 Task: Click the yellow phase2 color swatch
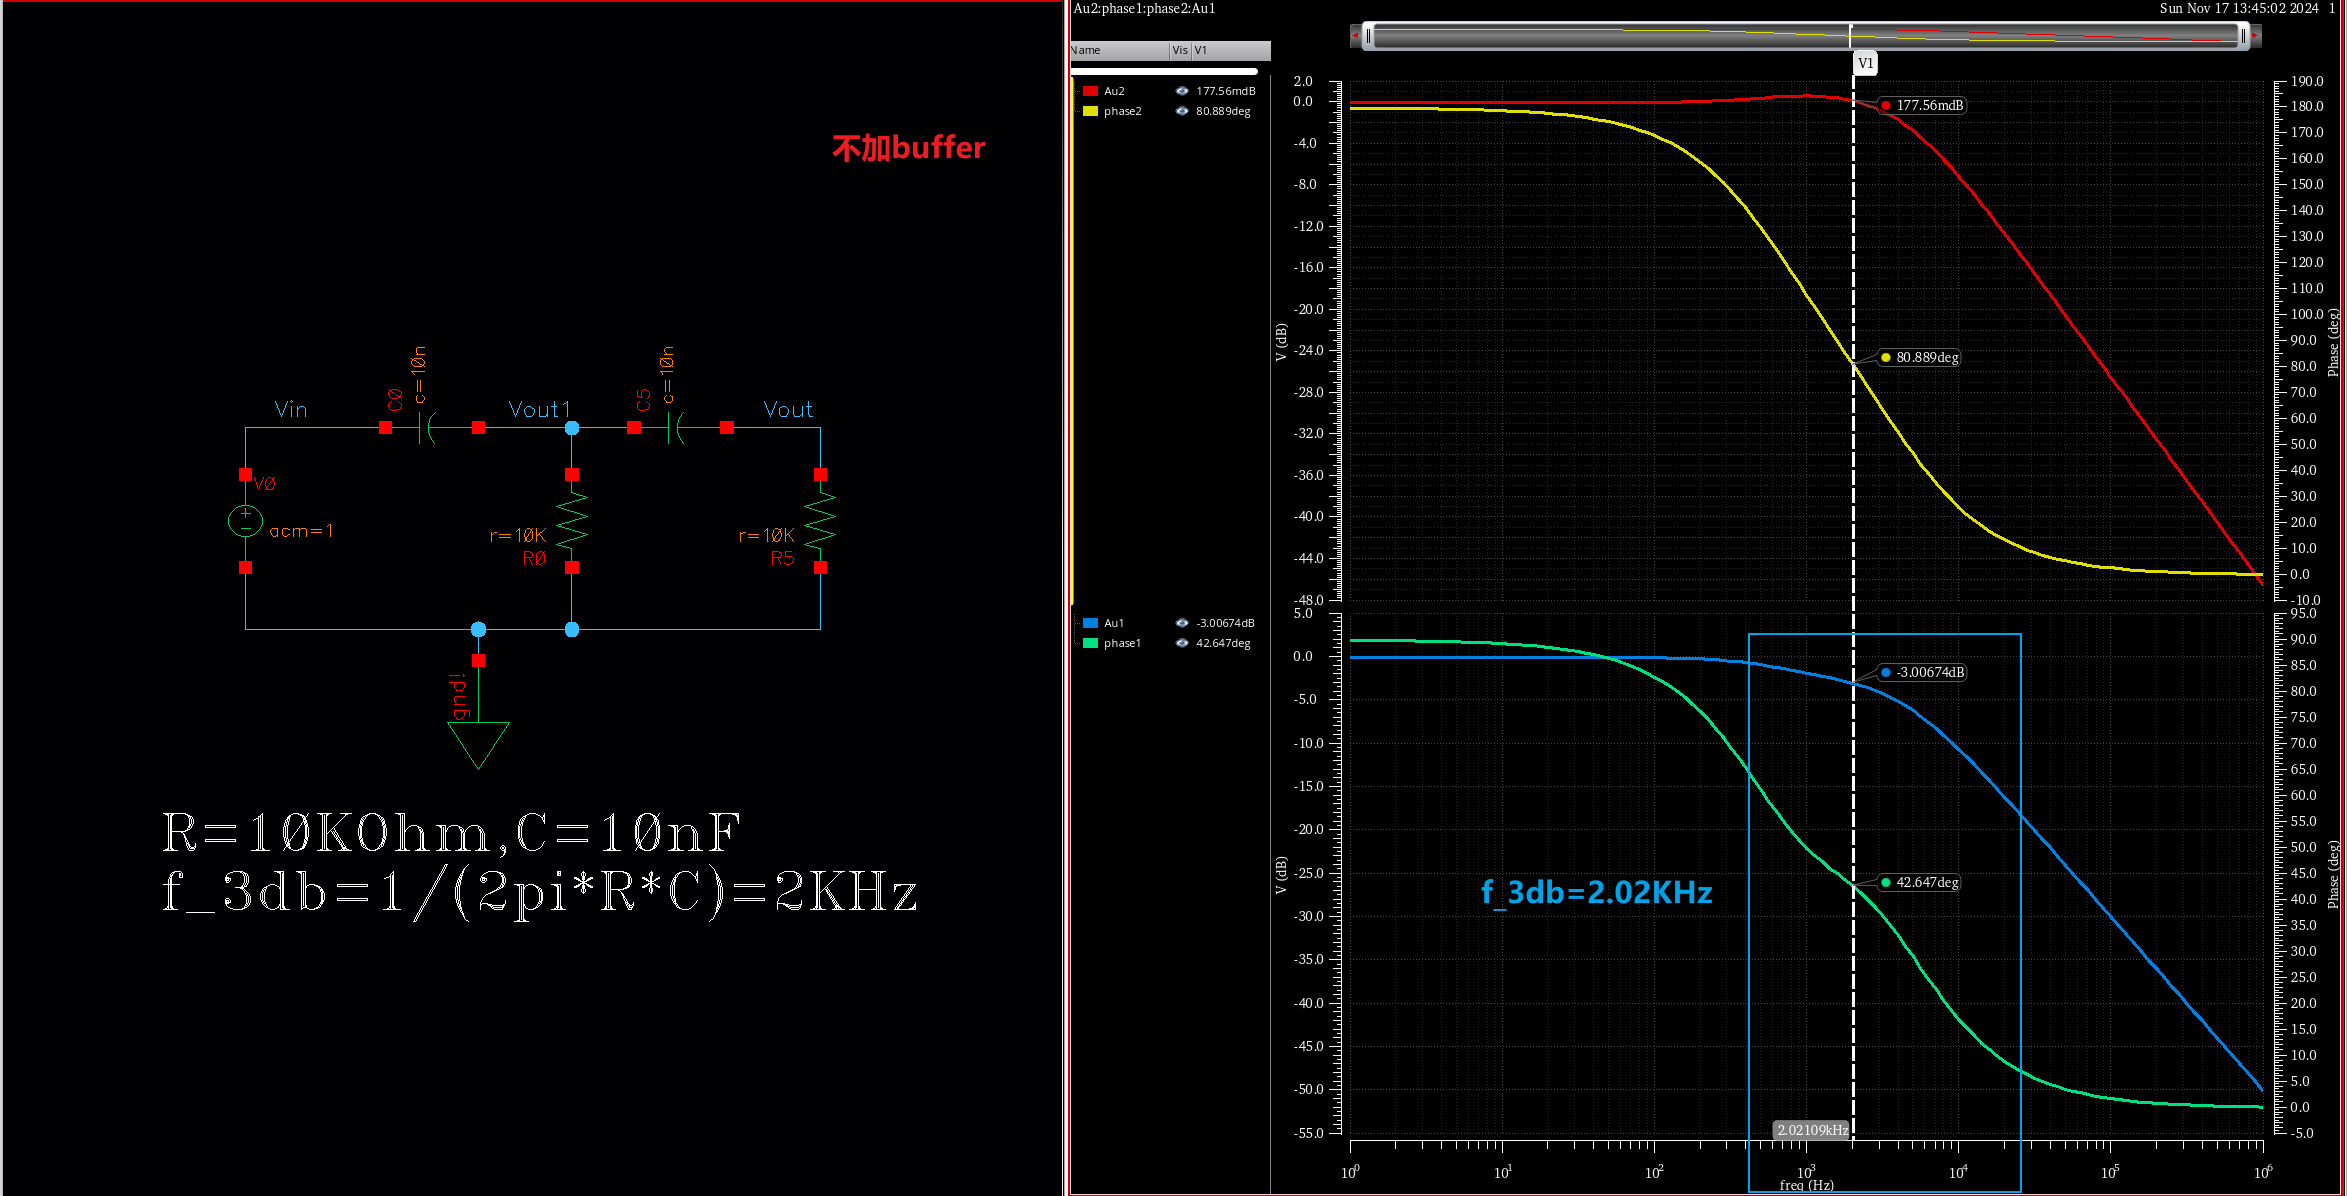click(1090, 111)
